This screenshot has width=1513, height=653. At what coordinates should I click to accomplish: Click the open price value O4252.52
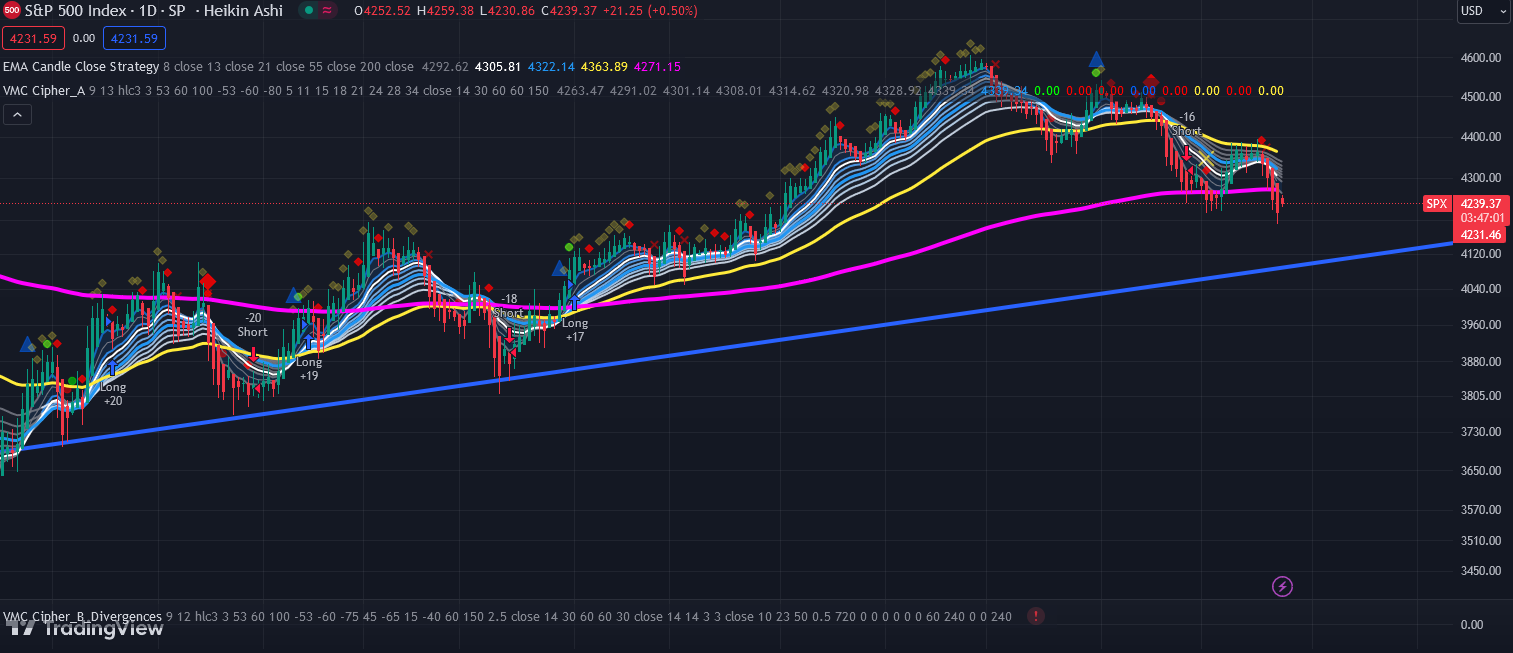382,11
